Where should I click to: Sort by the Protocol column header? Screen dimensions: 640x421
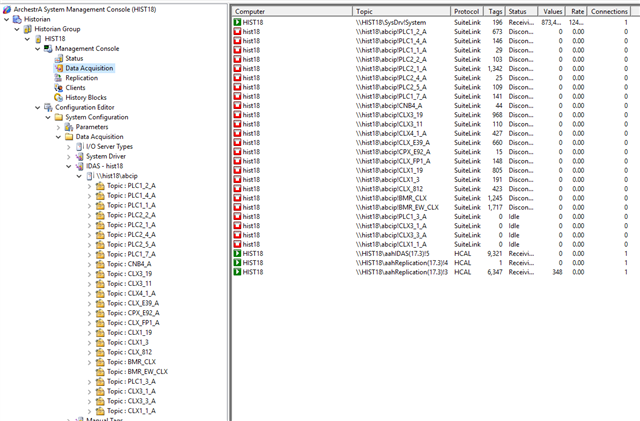[467, 11]
